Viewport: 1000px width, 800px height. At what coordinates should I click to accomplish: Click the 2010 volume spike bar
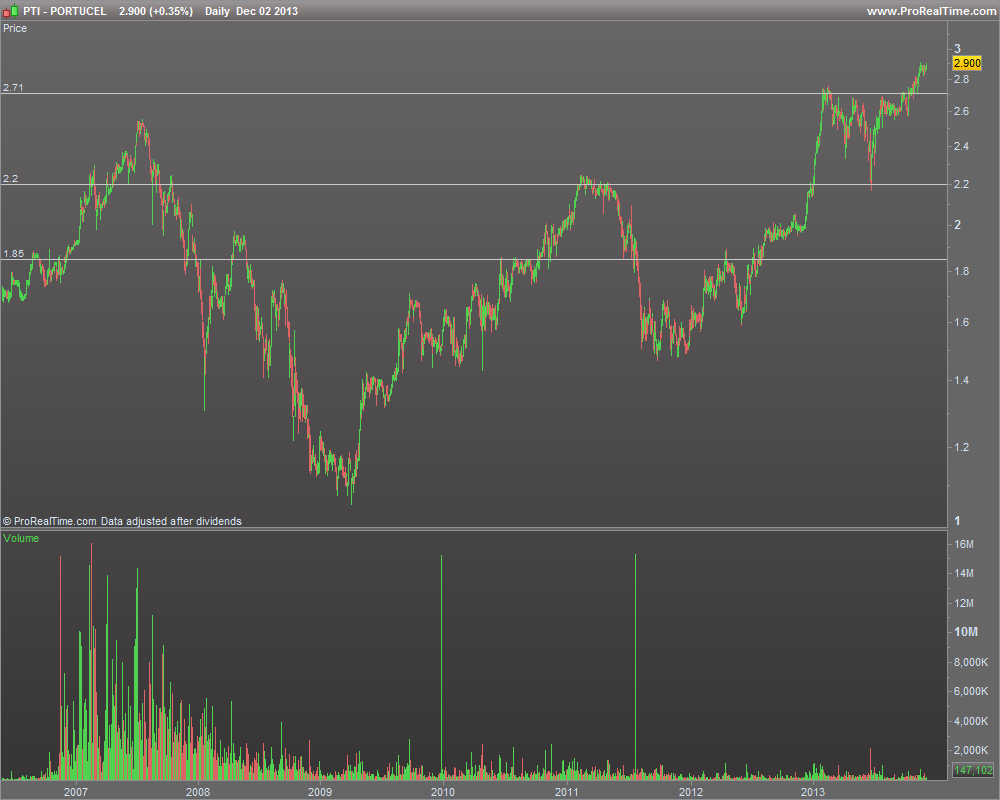pyautogui.click(x=441, y=667)
